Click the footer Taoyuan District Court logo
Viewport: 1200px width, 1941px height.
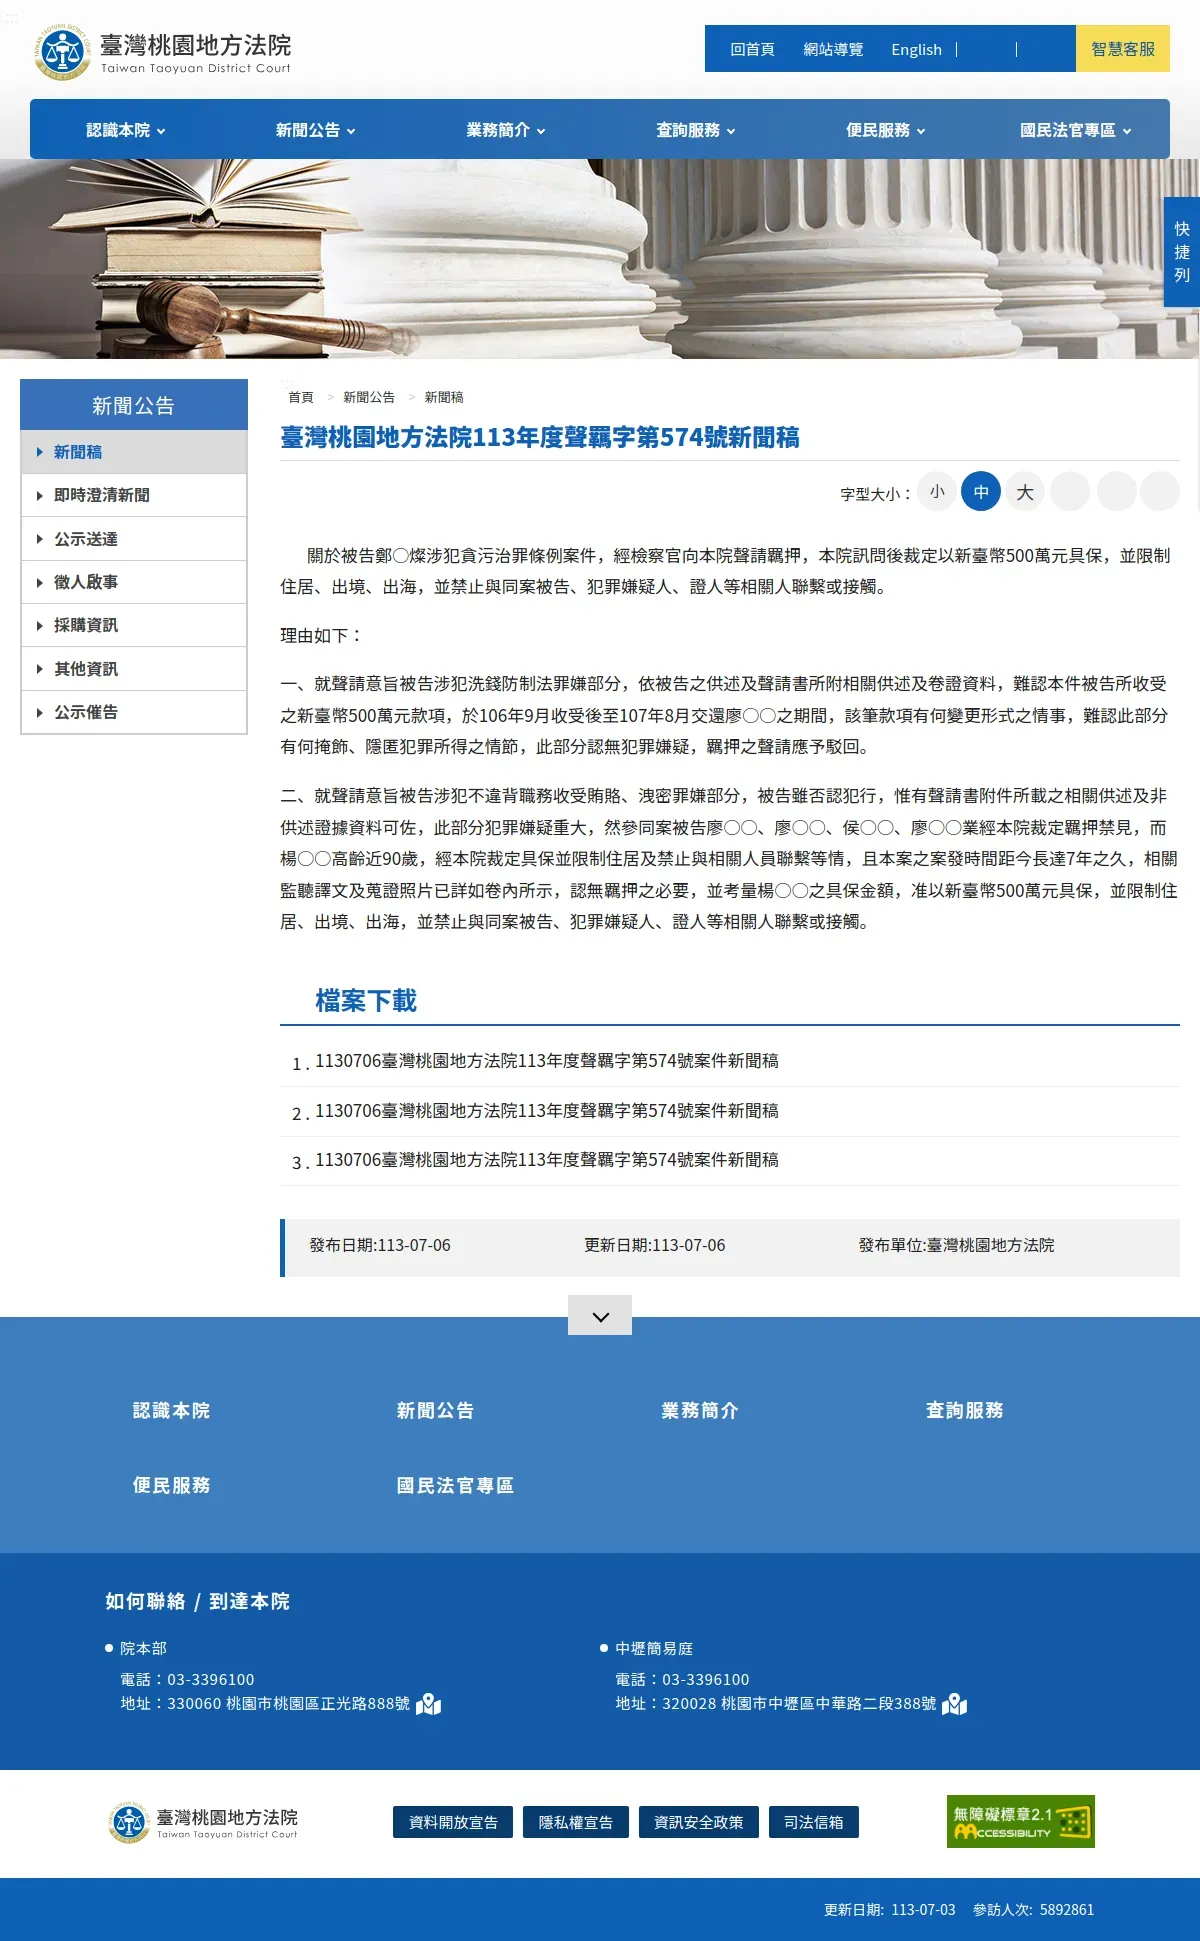pos(203,1822)
